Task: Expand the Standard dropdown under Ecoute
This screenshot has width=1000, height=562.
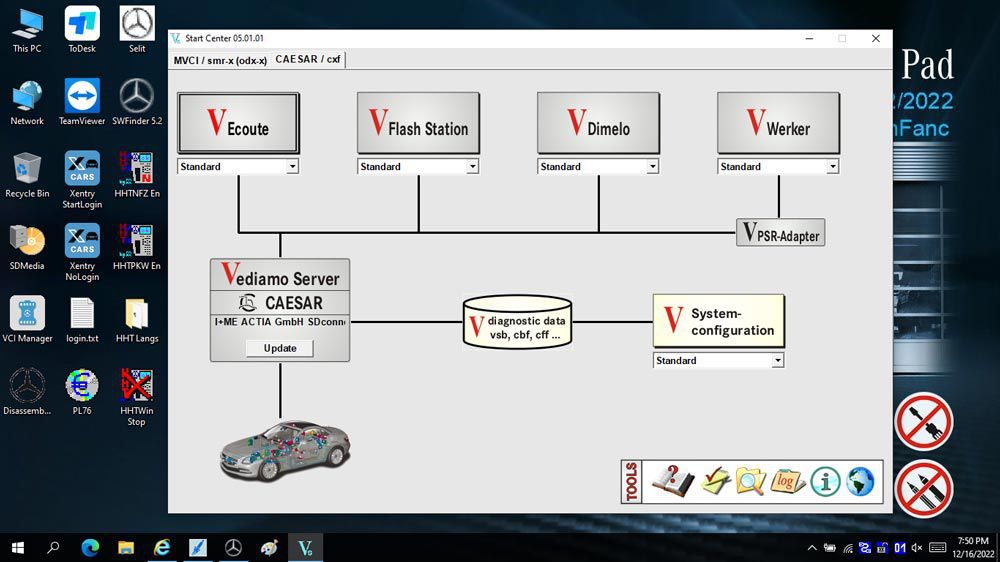Action: (292, 166)
